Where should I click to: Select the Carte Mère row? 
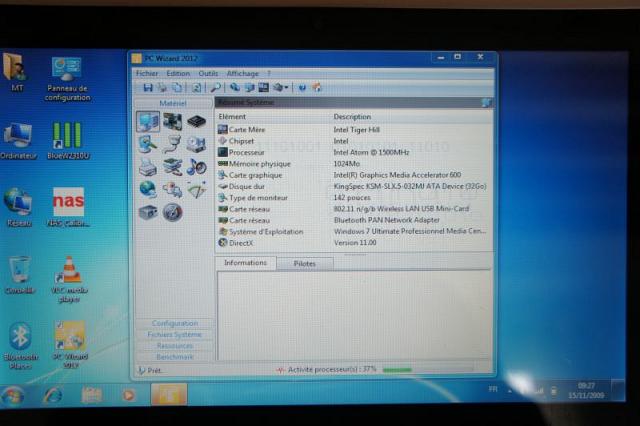(354, 130)
